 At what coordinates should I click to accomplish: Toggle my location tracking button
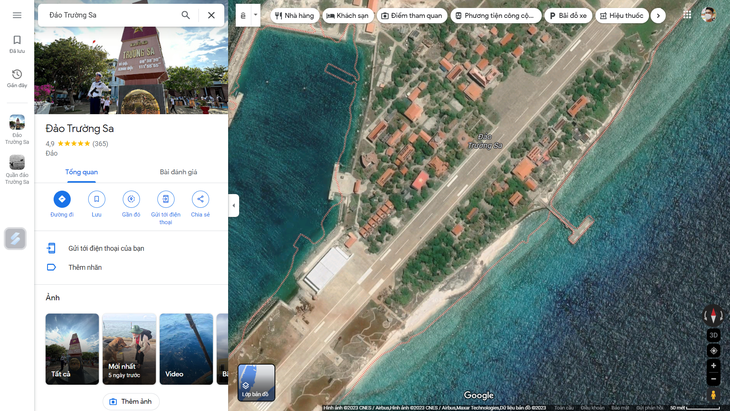coord(713,350)
